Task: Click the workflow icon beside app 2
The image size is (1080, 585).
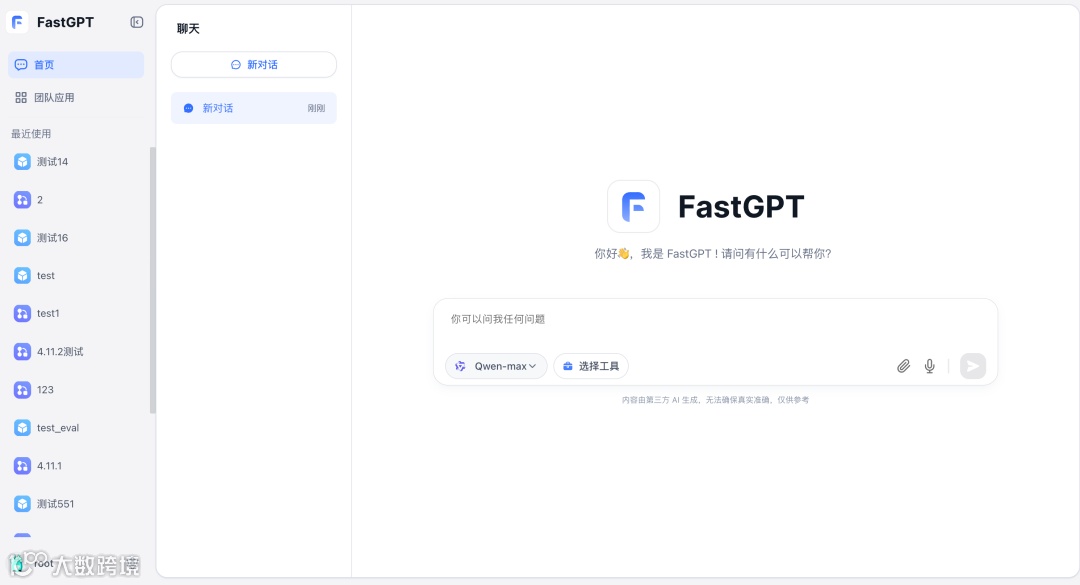Action: tap(22, 200)
